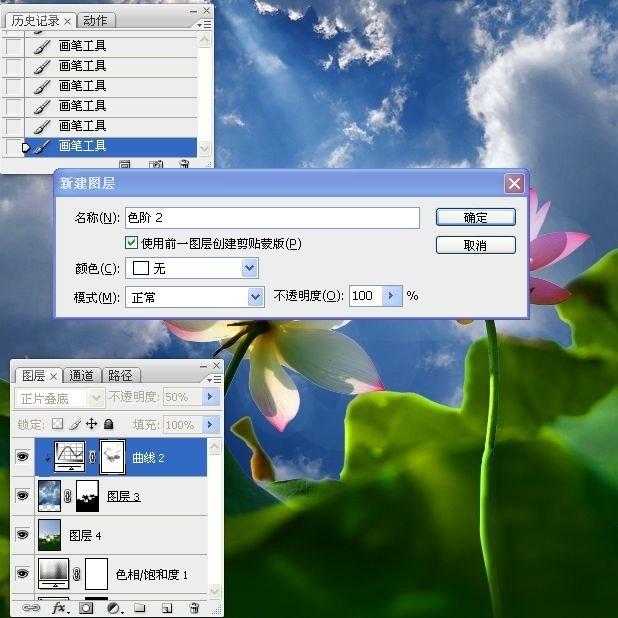Open new fill or adjustment layer menu
Image resolution: width=618 pixels, height=618 pixels.
pyautogui.click(x=114, y=607)
